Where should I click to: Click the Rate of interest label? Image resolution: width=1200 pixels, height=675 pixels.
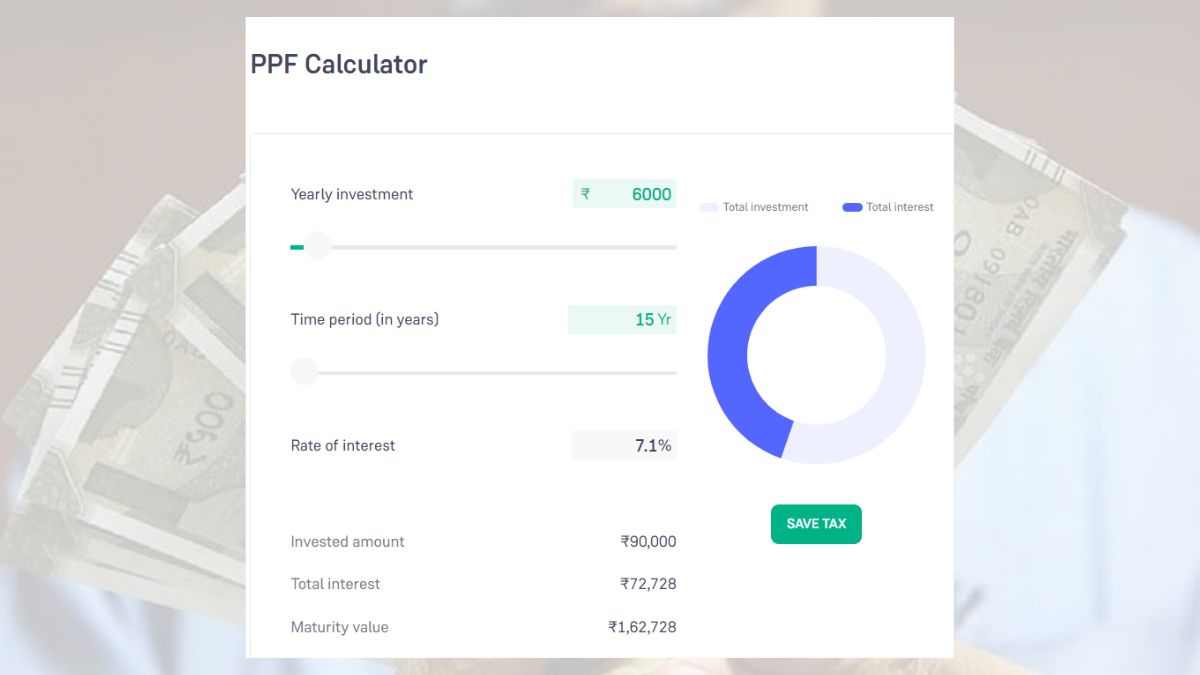pos(343,446)
